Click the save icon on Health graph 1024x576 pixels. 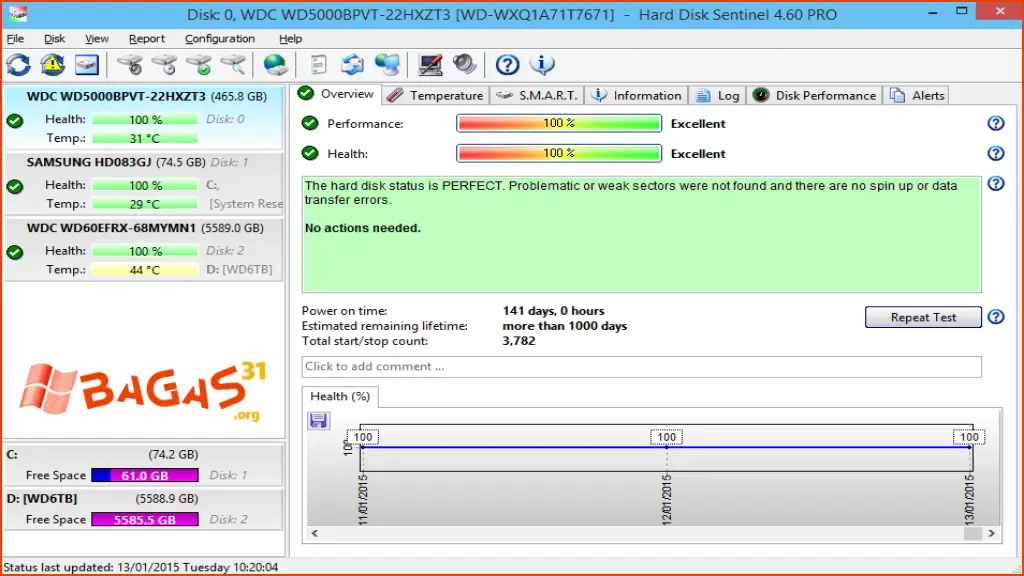[x=318, y=420]
